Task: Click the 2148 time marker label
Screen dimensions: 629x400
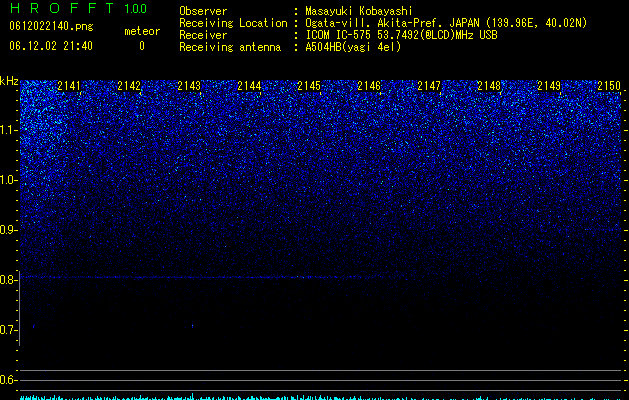Action: tap(489, 86)
